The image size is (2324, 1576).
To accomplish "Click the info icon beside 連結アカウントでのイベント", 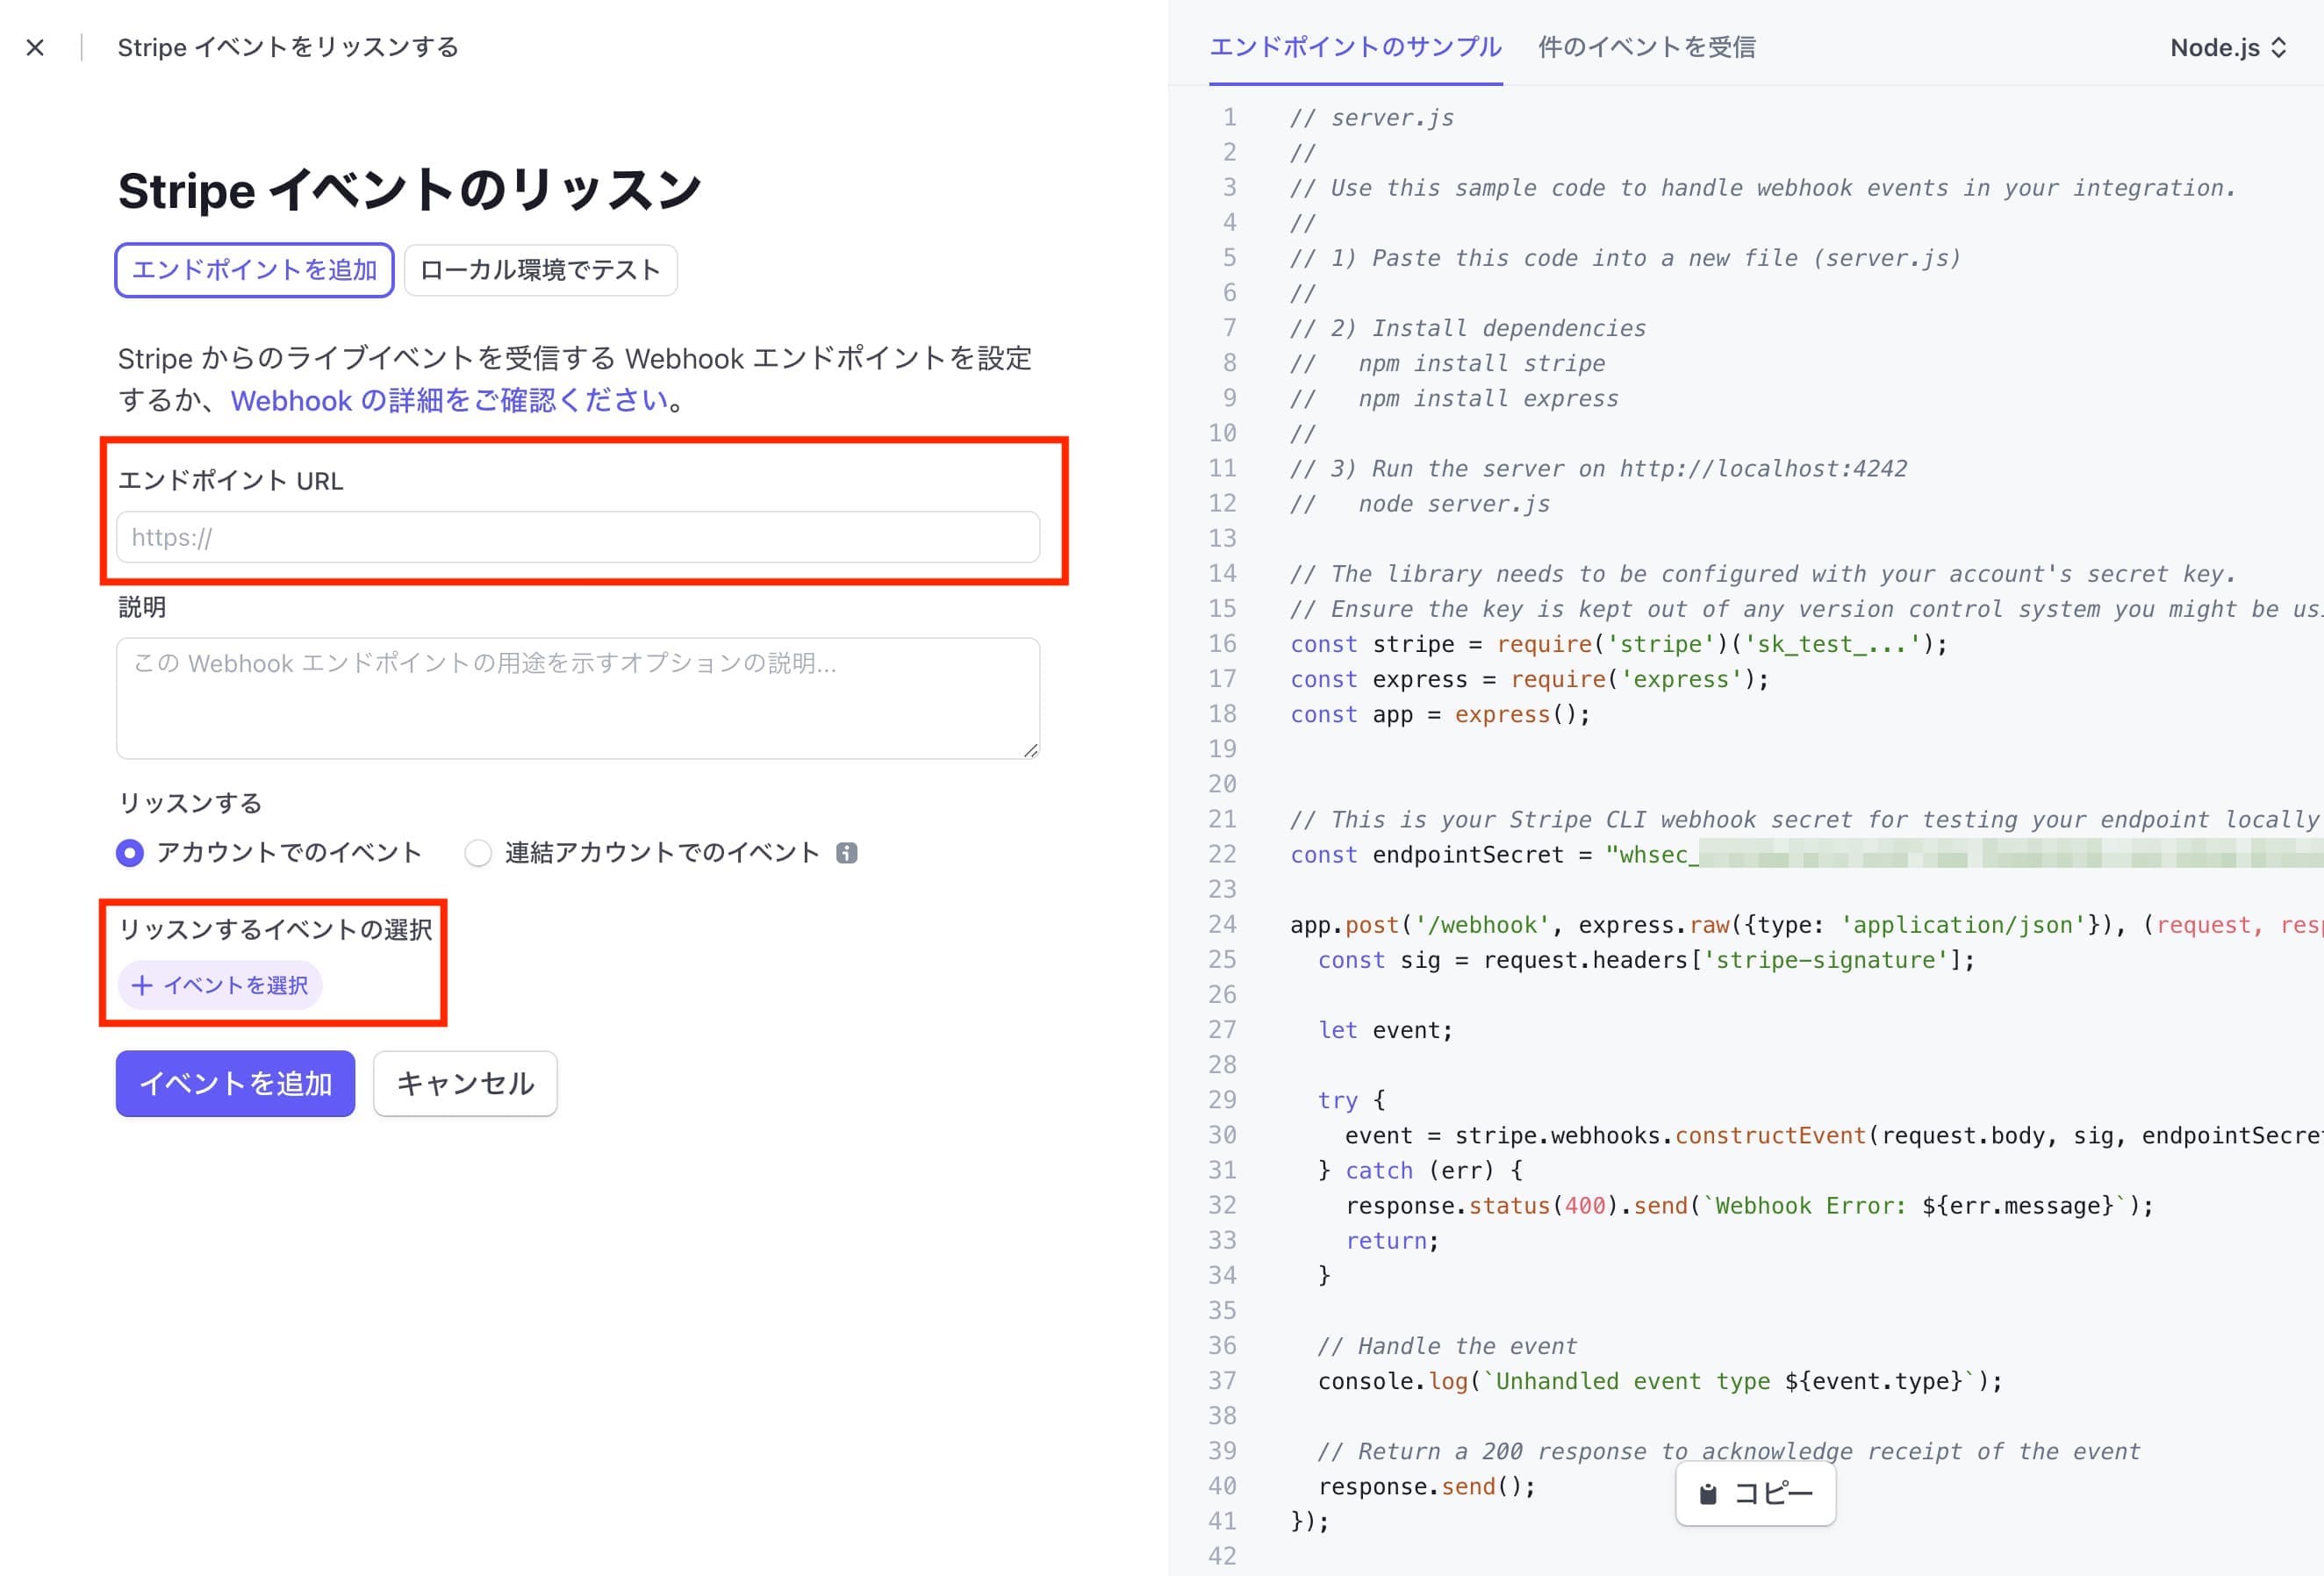I will click(x=847, y=853).
